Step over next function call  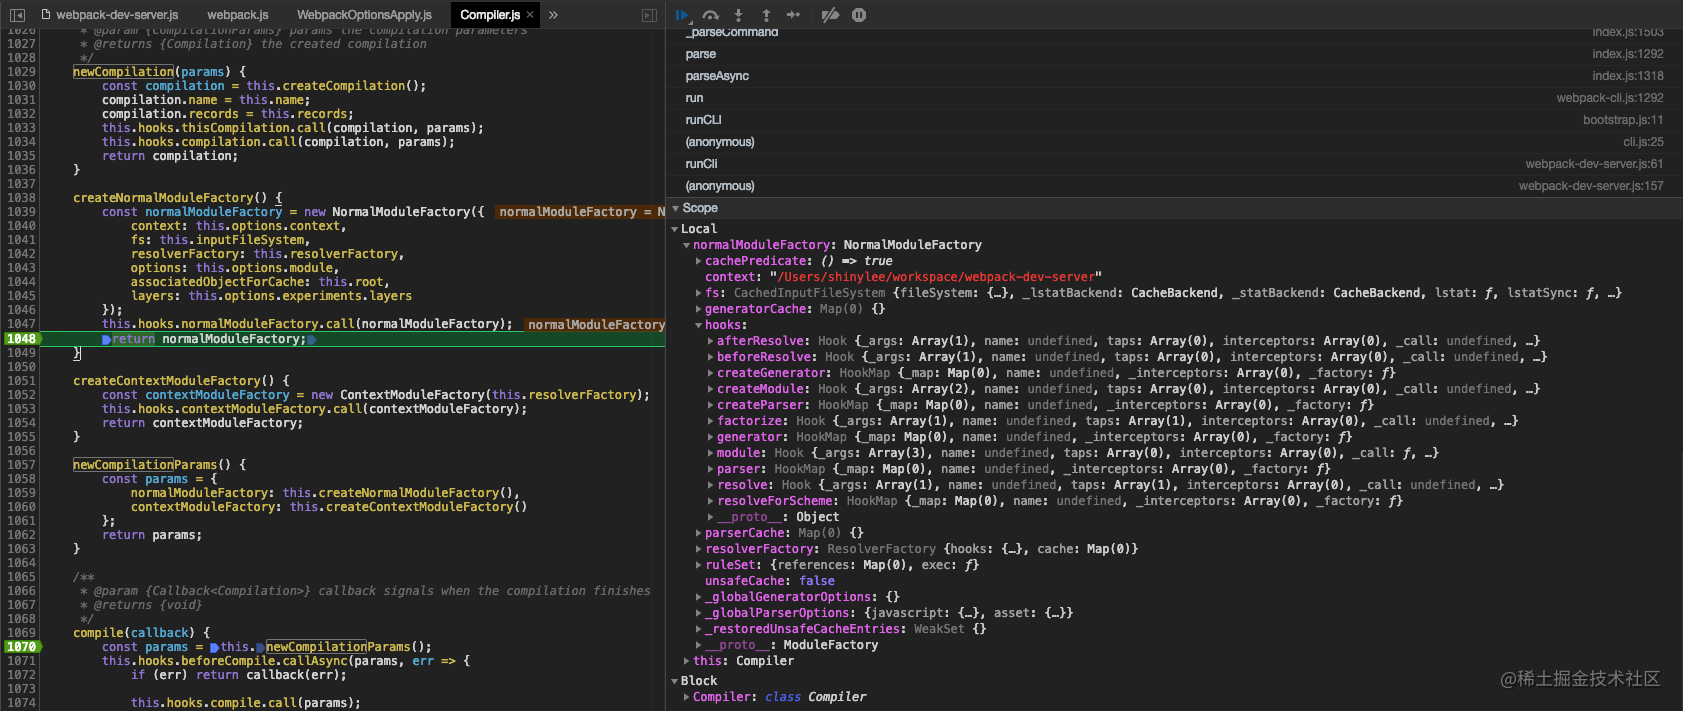pyautogui.click(x=711, y=15)
